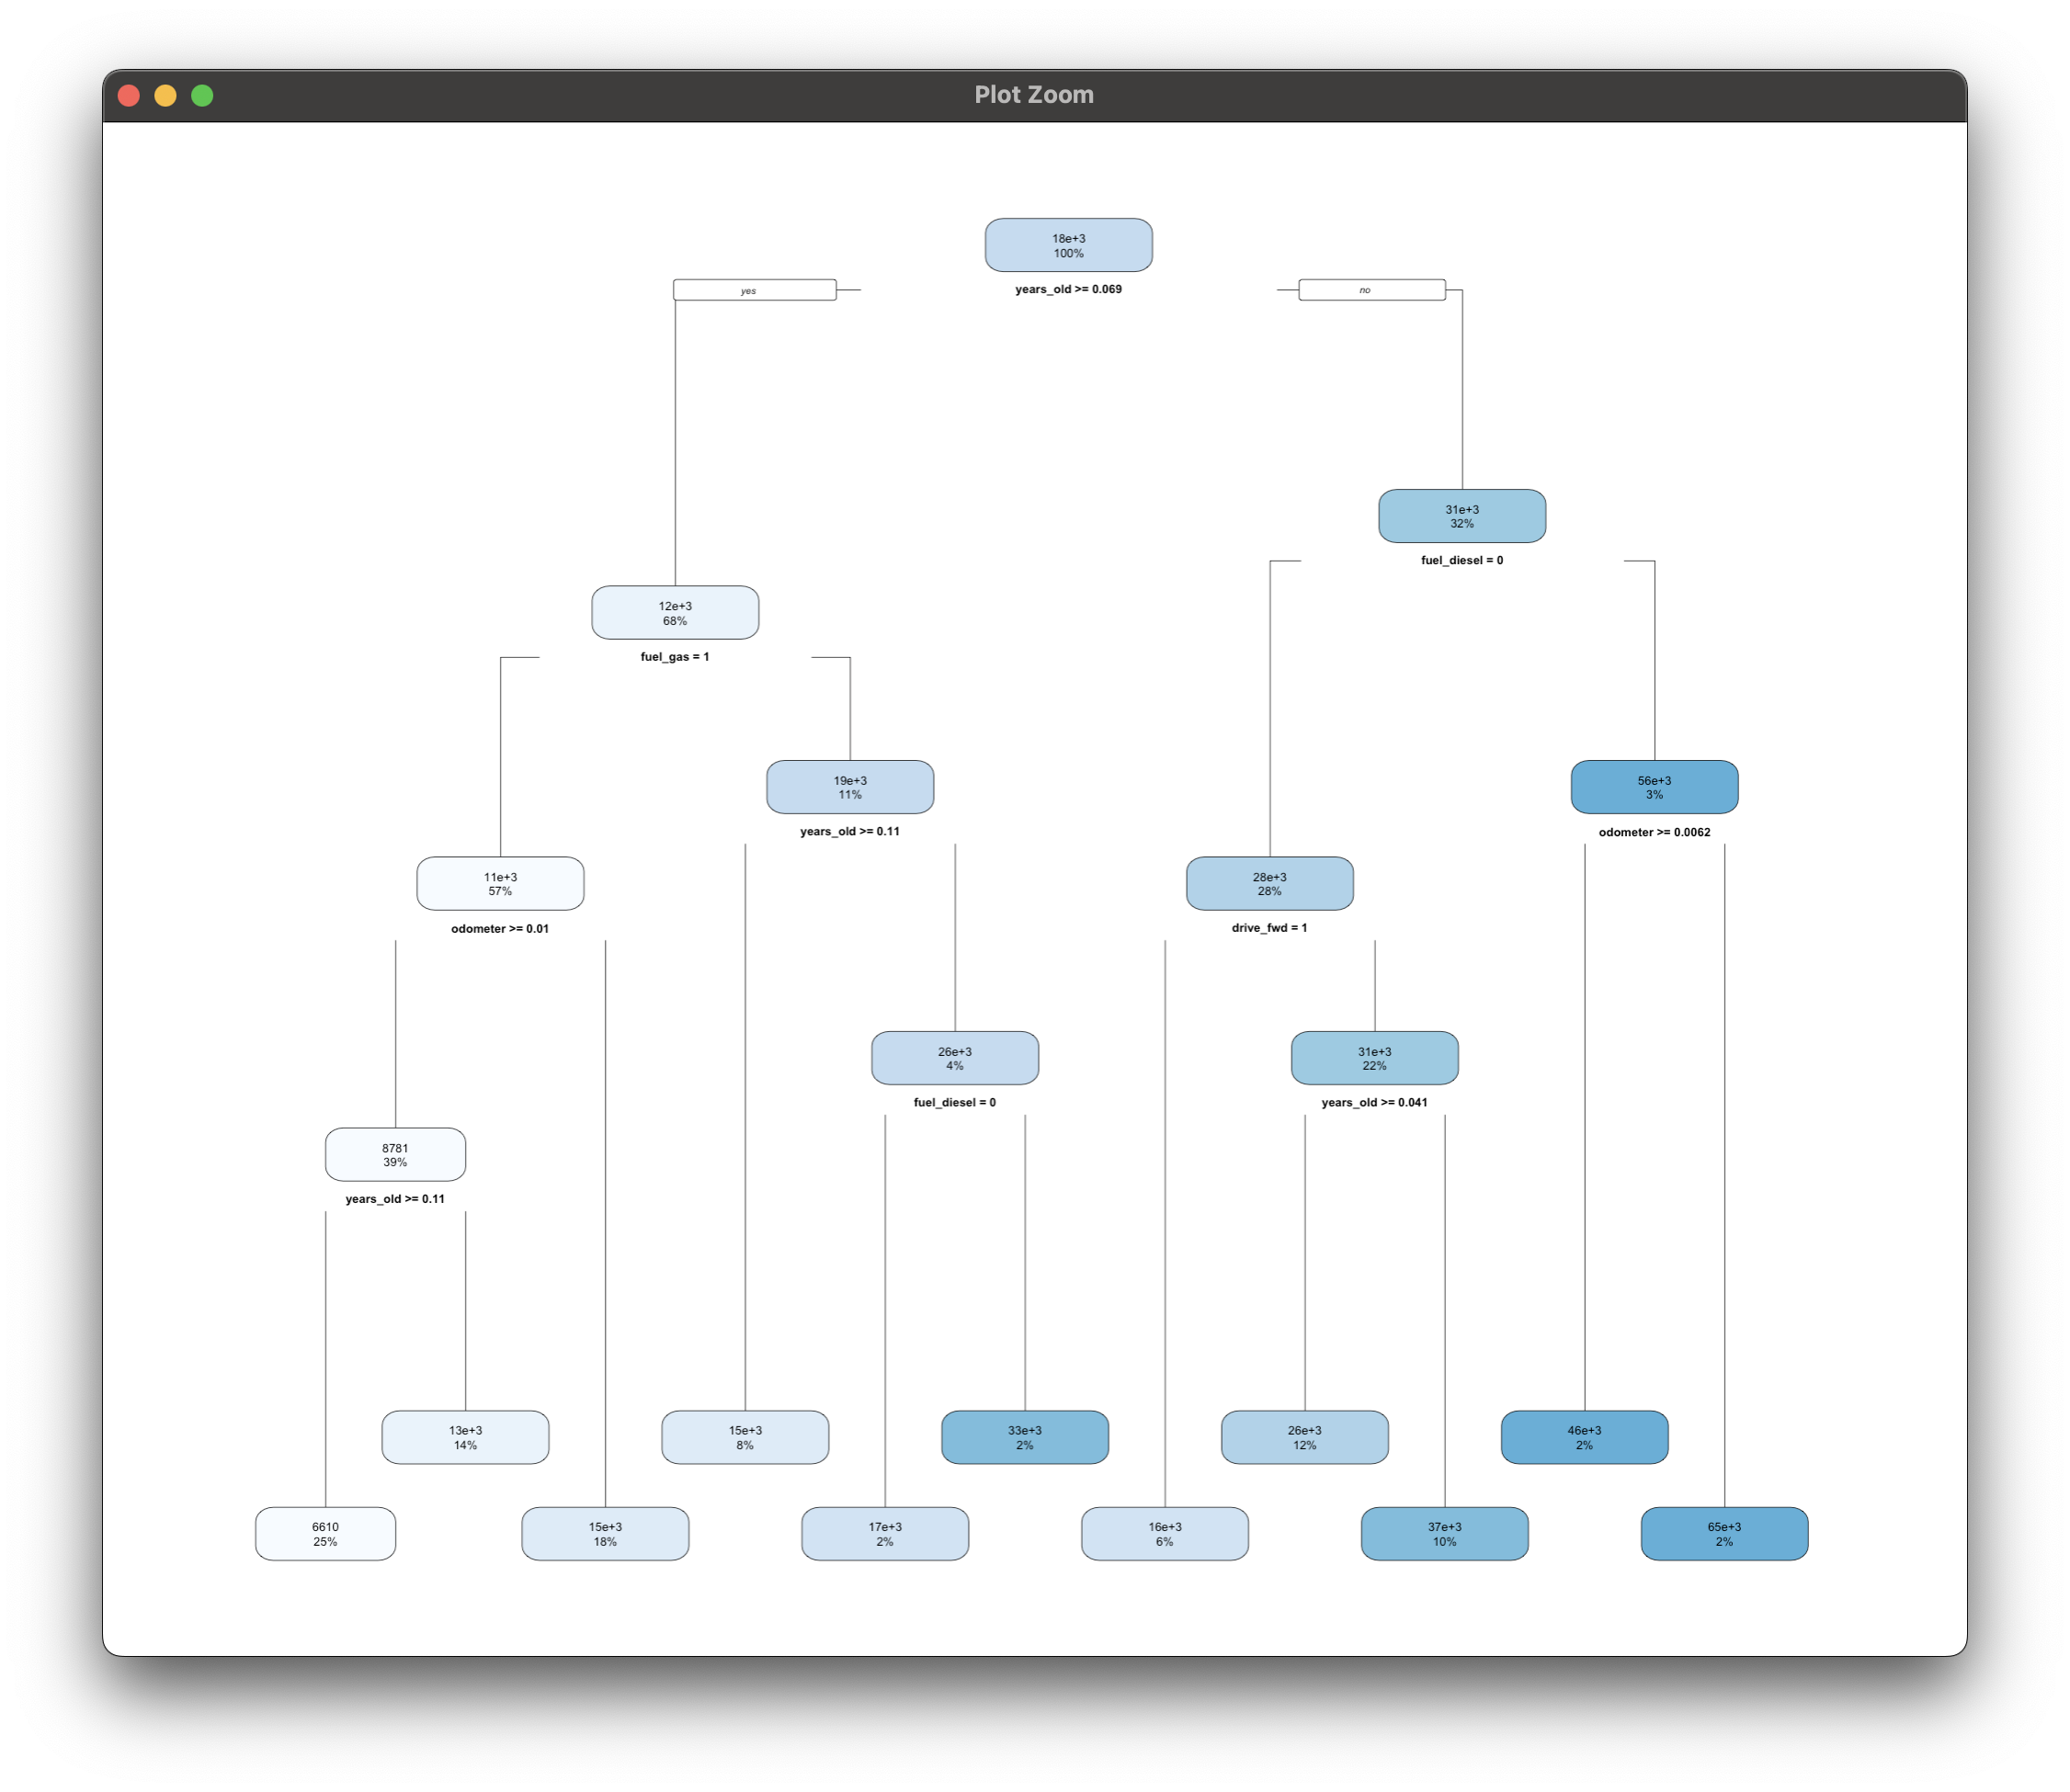Image resolution: width=2070 pixels, height=1792 pixels.
Task: Select node 56e+3 3%
Action: point(1654,787)
